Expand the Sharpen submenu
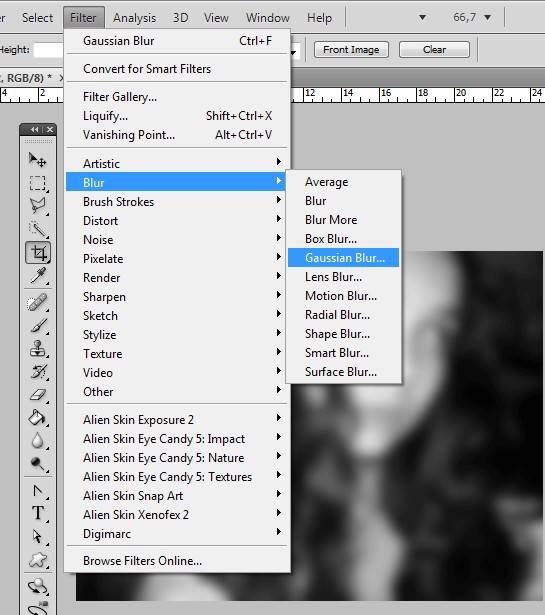This screenshot has height=615, width=545. (x=177, y=297)
